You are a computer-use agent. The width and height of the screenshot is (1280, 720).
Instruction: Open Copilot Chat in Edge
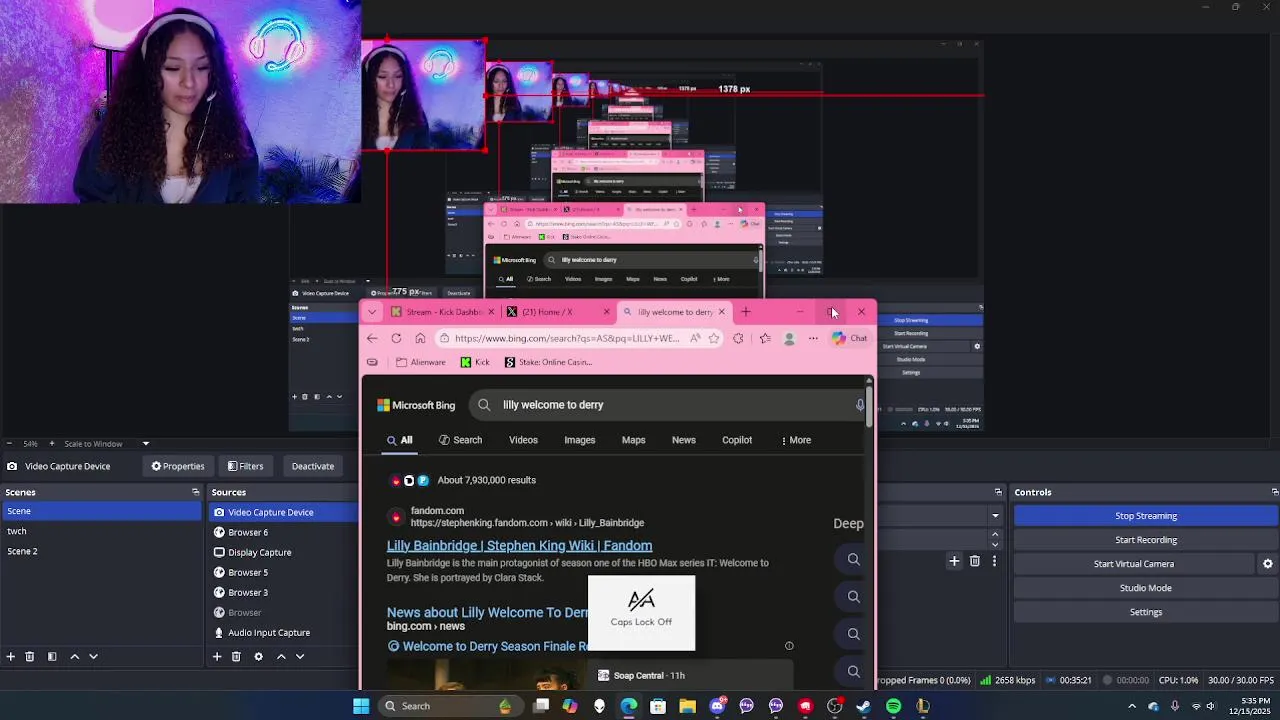point(849,338)
